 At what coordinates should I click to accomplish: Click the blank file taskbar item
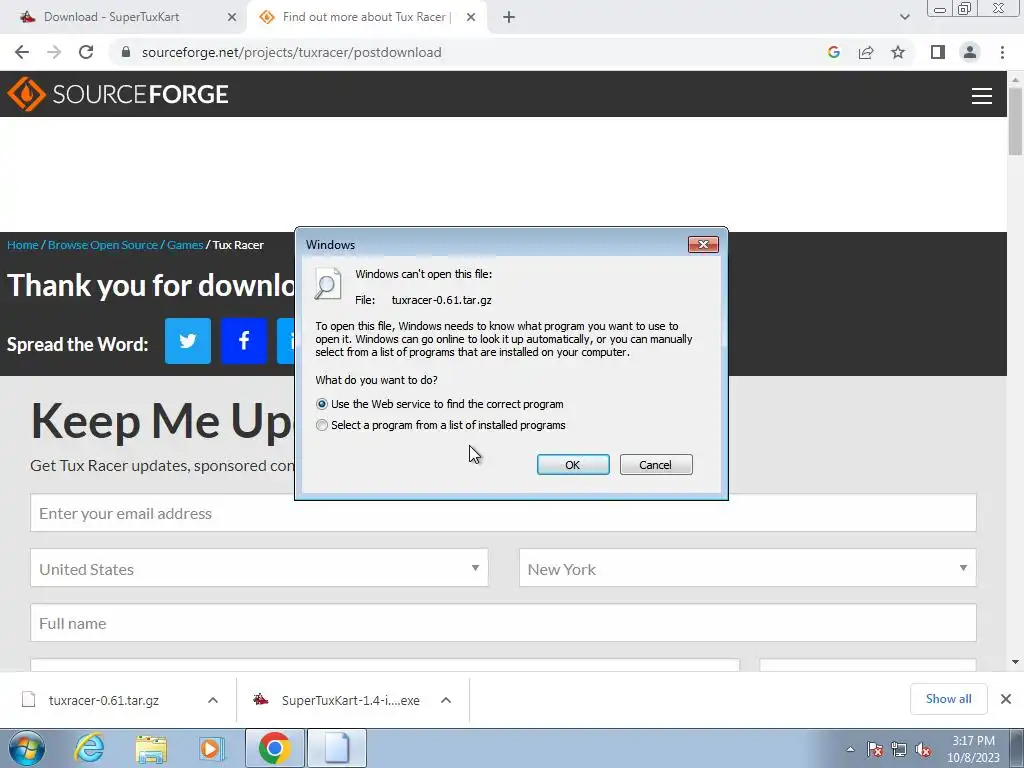tap(337, 748)
